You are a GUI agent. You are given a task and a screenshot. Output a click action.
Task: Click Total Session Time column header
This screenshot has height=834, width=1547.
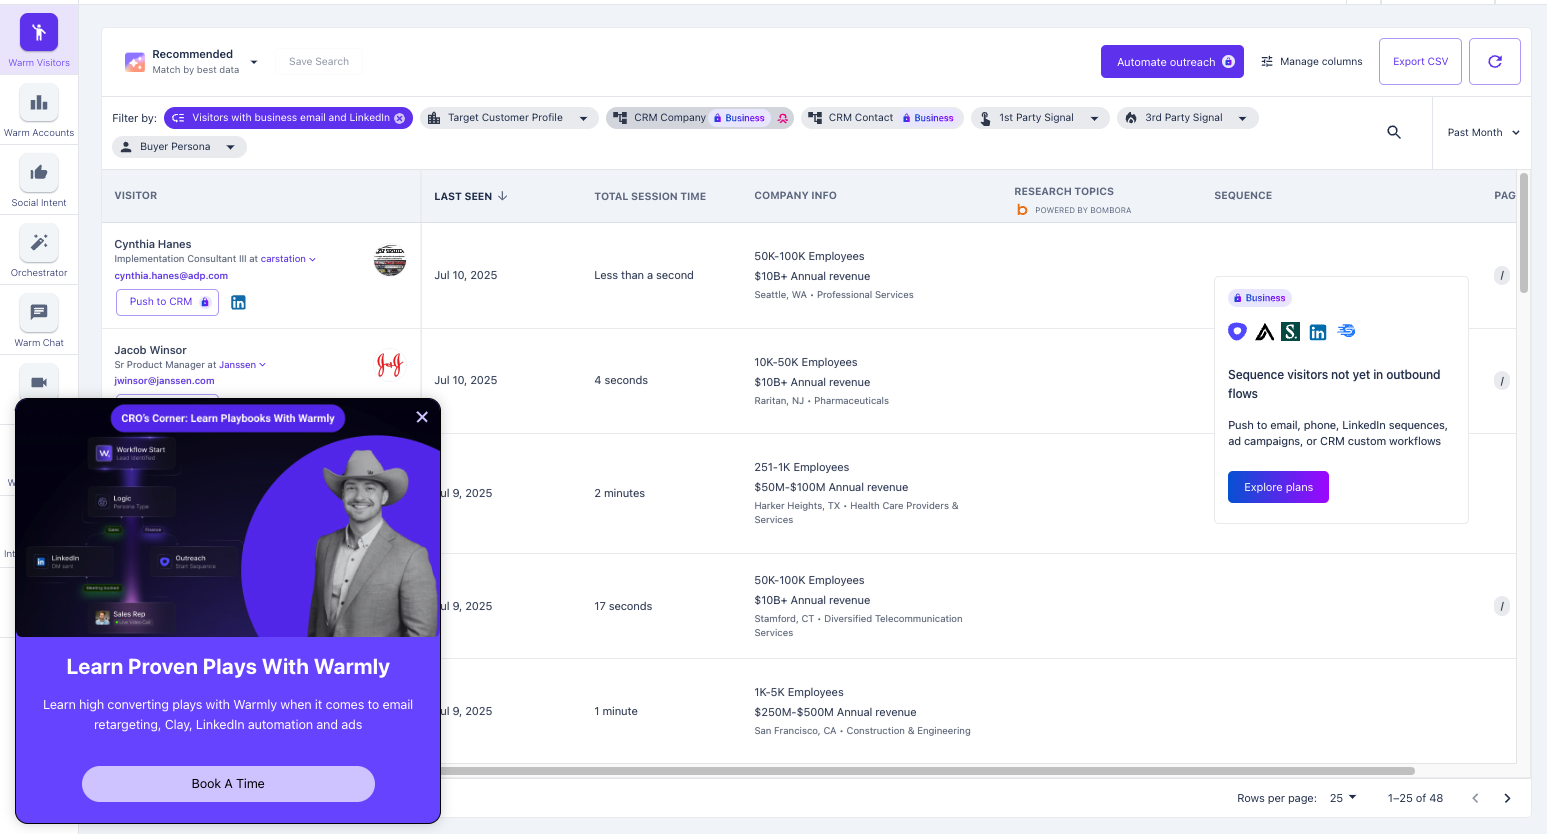(650, 197)
